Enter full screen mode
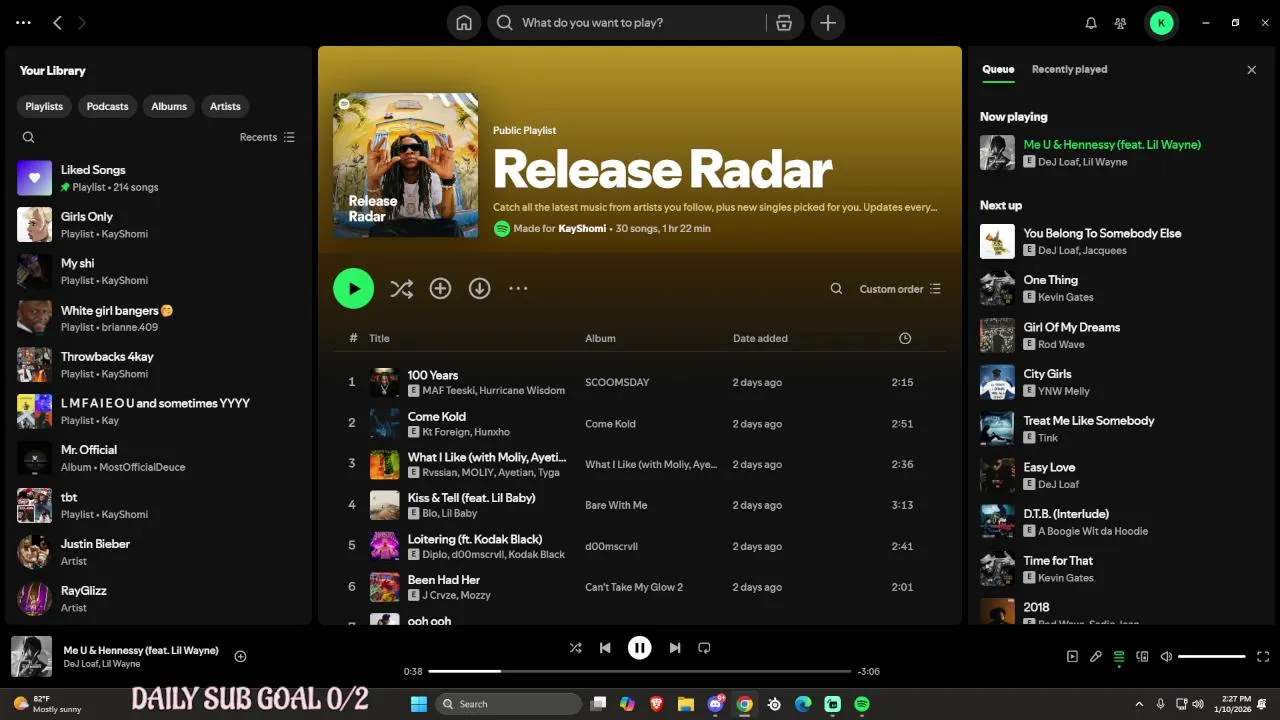The height and width of the screenshot is (720, 1280). 1263,657
